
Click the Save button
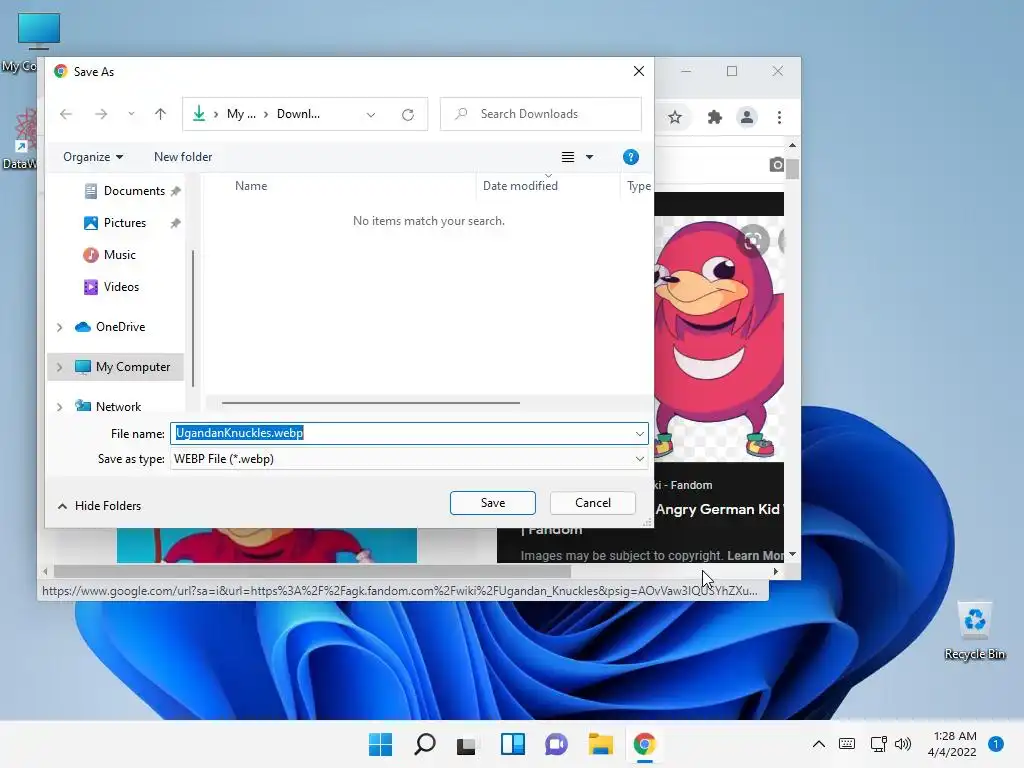[x=492, y=503]
